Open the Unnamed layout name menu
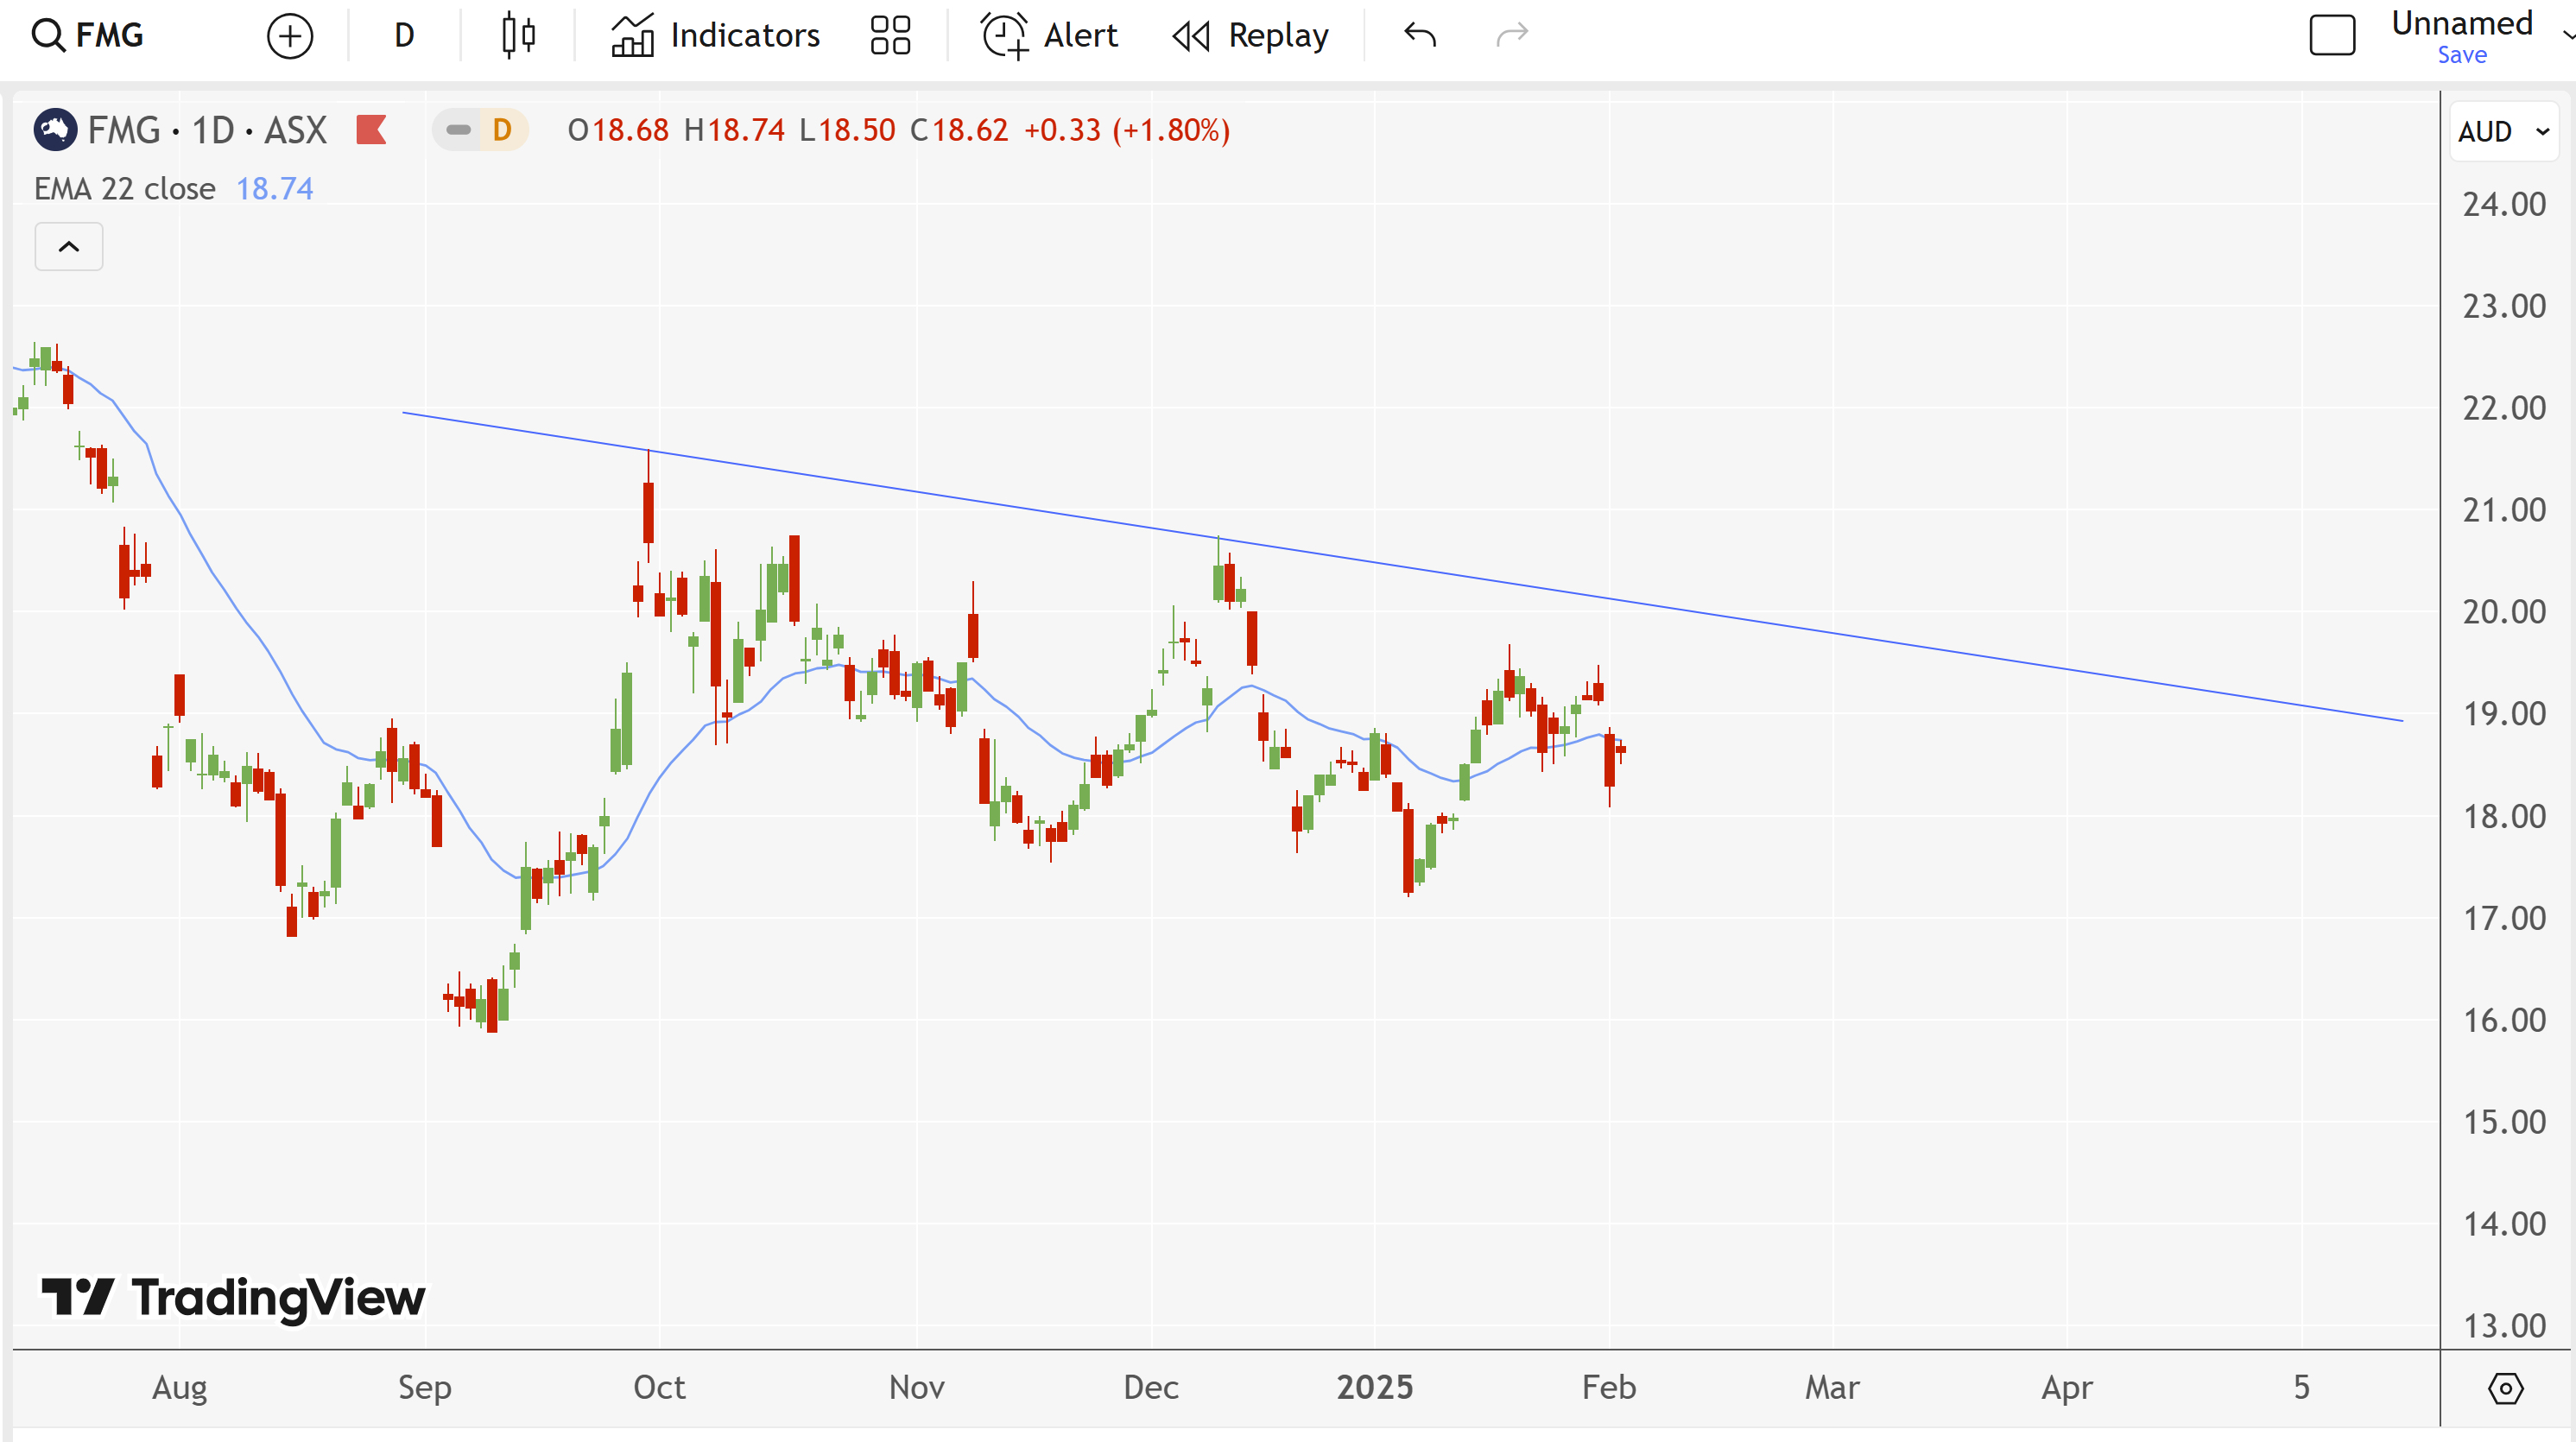Image resolution: width=2576 pixels, height=1442 pixels. point(2462,23)
